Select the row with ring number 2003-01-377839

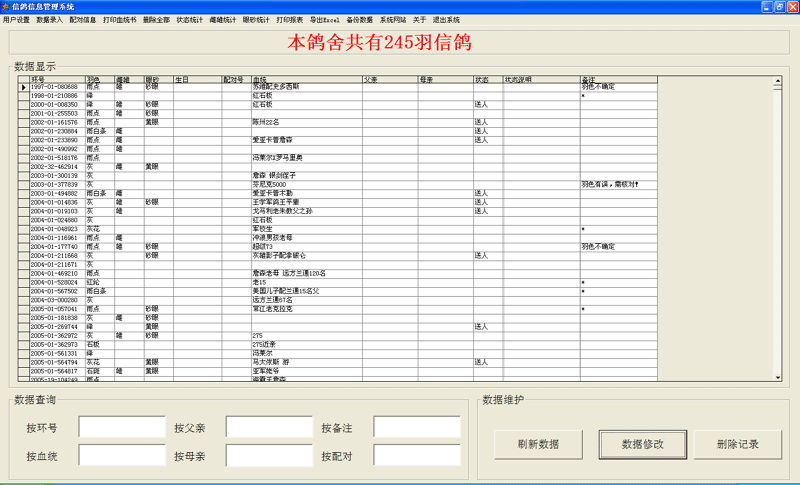[55, 184]
